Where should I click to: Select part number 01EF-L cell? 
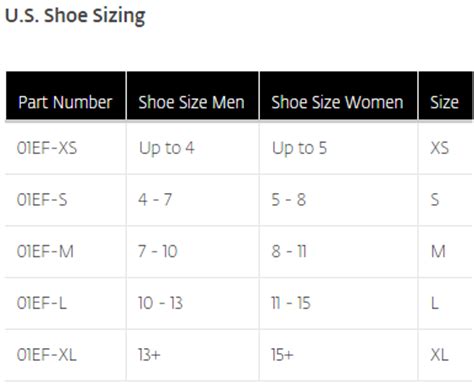coord(66,303)
